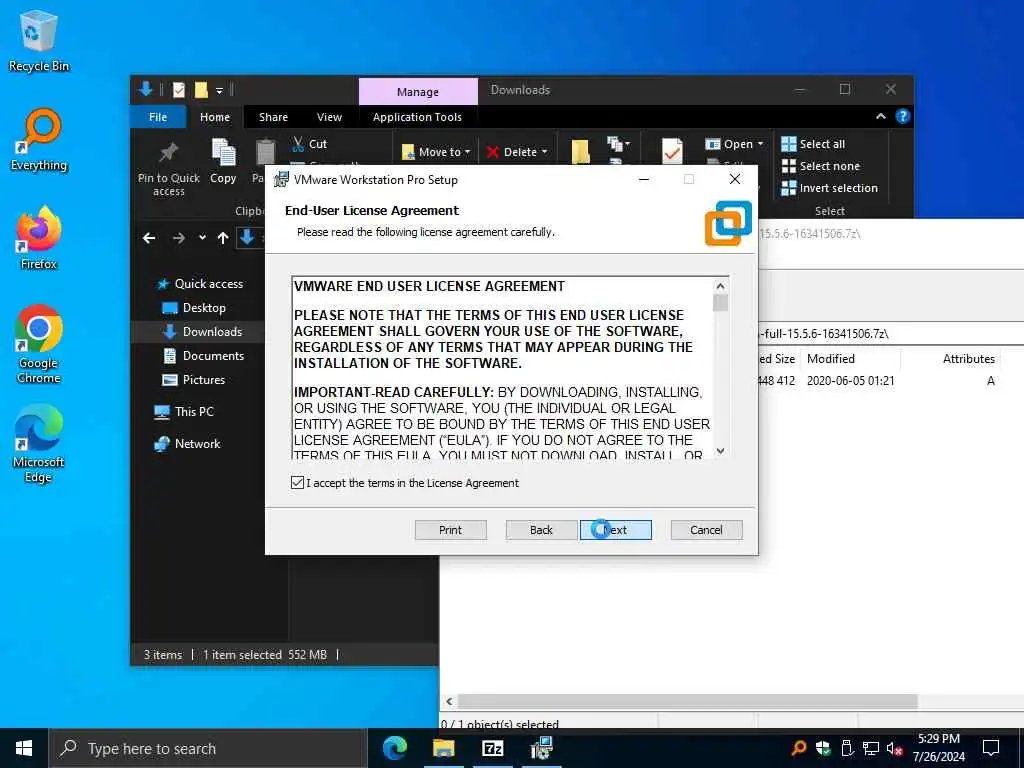This screenshot has height=768, width=1024.
Task: Click the taskbar search box
Action: [x=208, y=748]
